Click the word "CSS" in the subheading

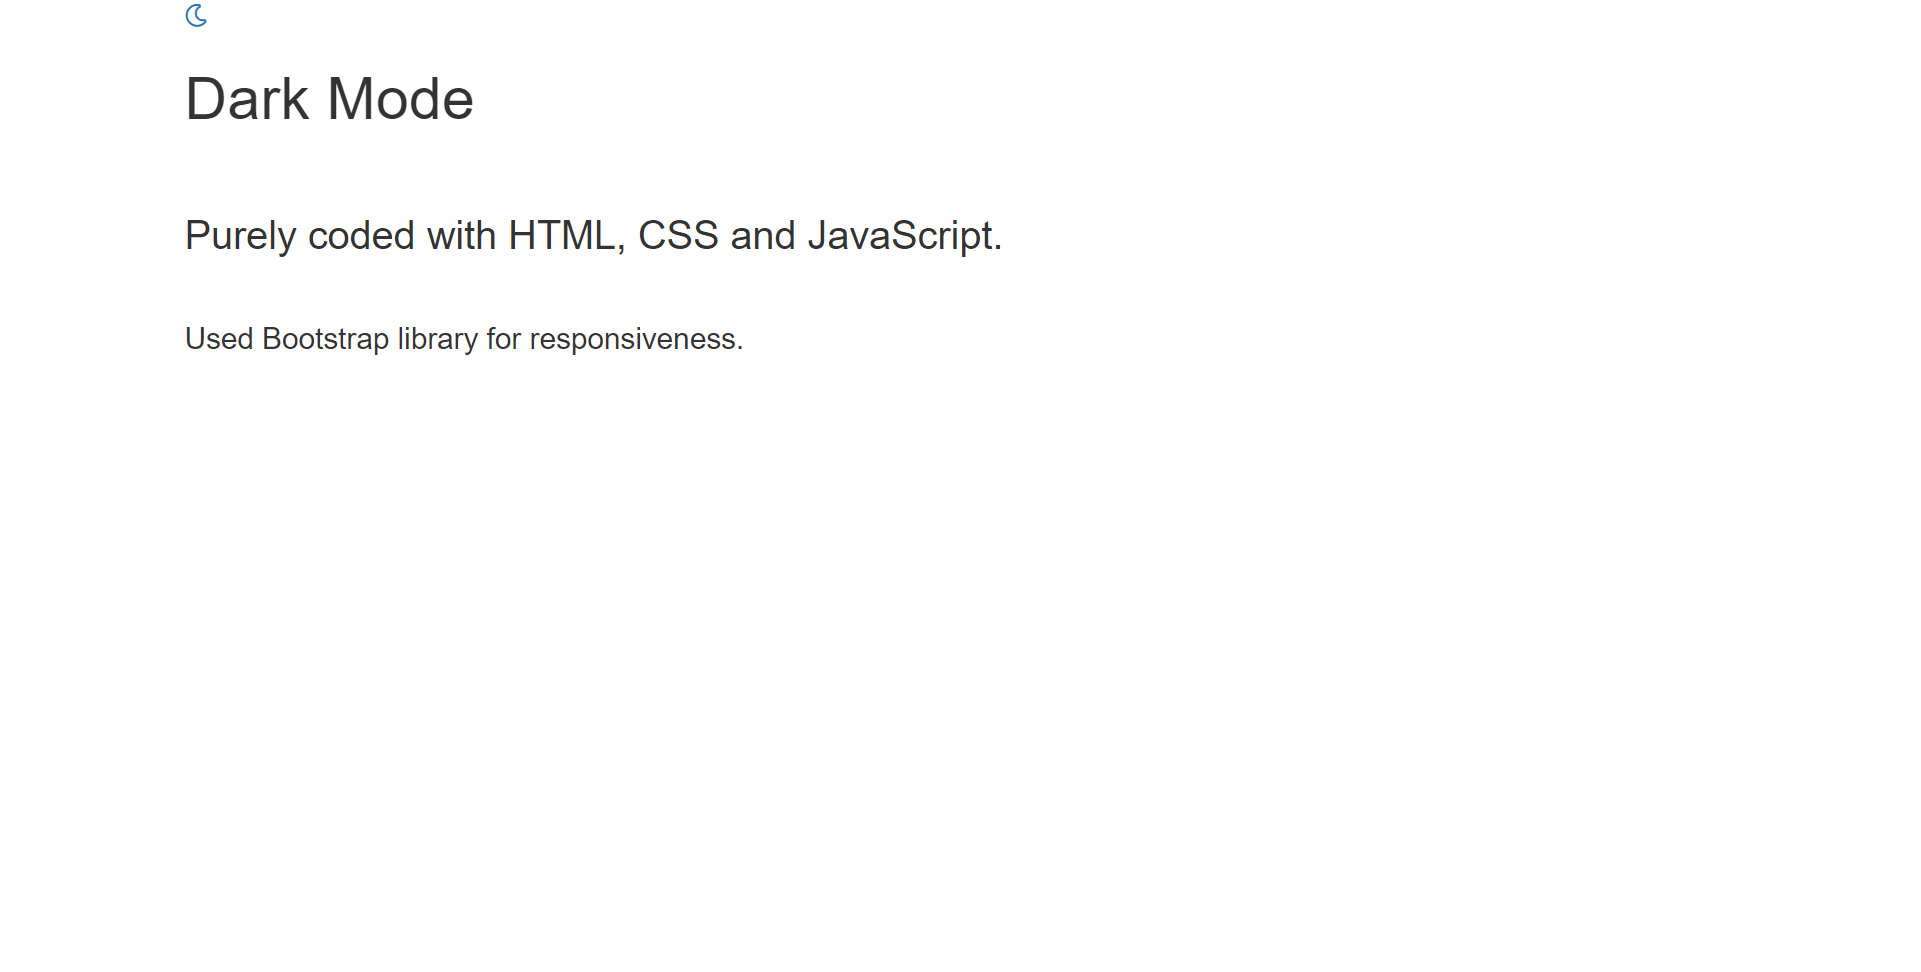pyautogui.click(x=678, y=236)
